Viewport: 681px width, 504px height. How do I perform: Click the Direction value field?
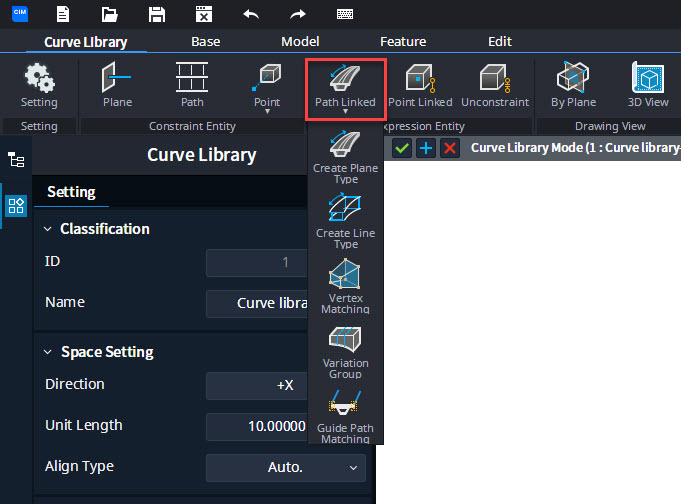257,385
